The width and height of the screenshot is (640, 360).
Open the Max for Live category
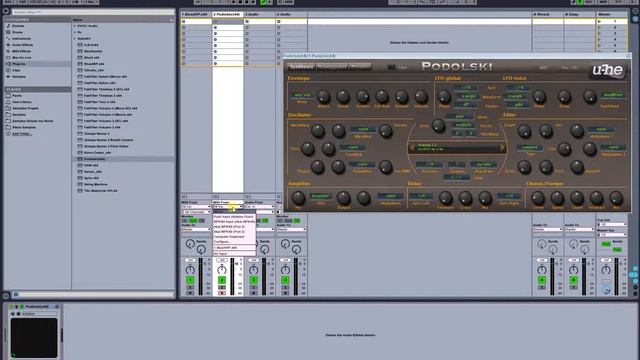click(21, 58)
